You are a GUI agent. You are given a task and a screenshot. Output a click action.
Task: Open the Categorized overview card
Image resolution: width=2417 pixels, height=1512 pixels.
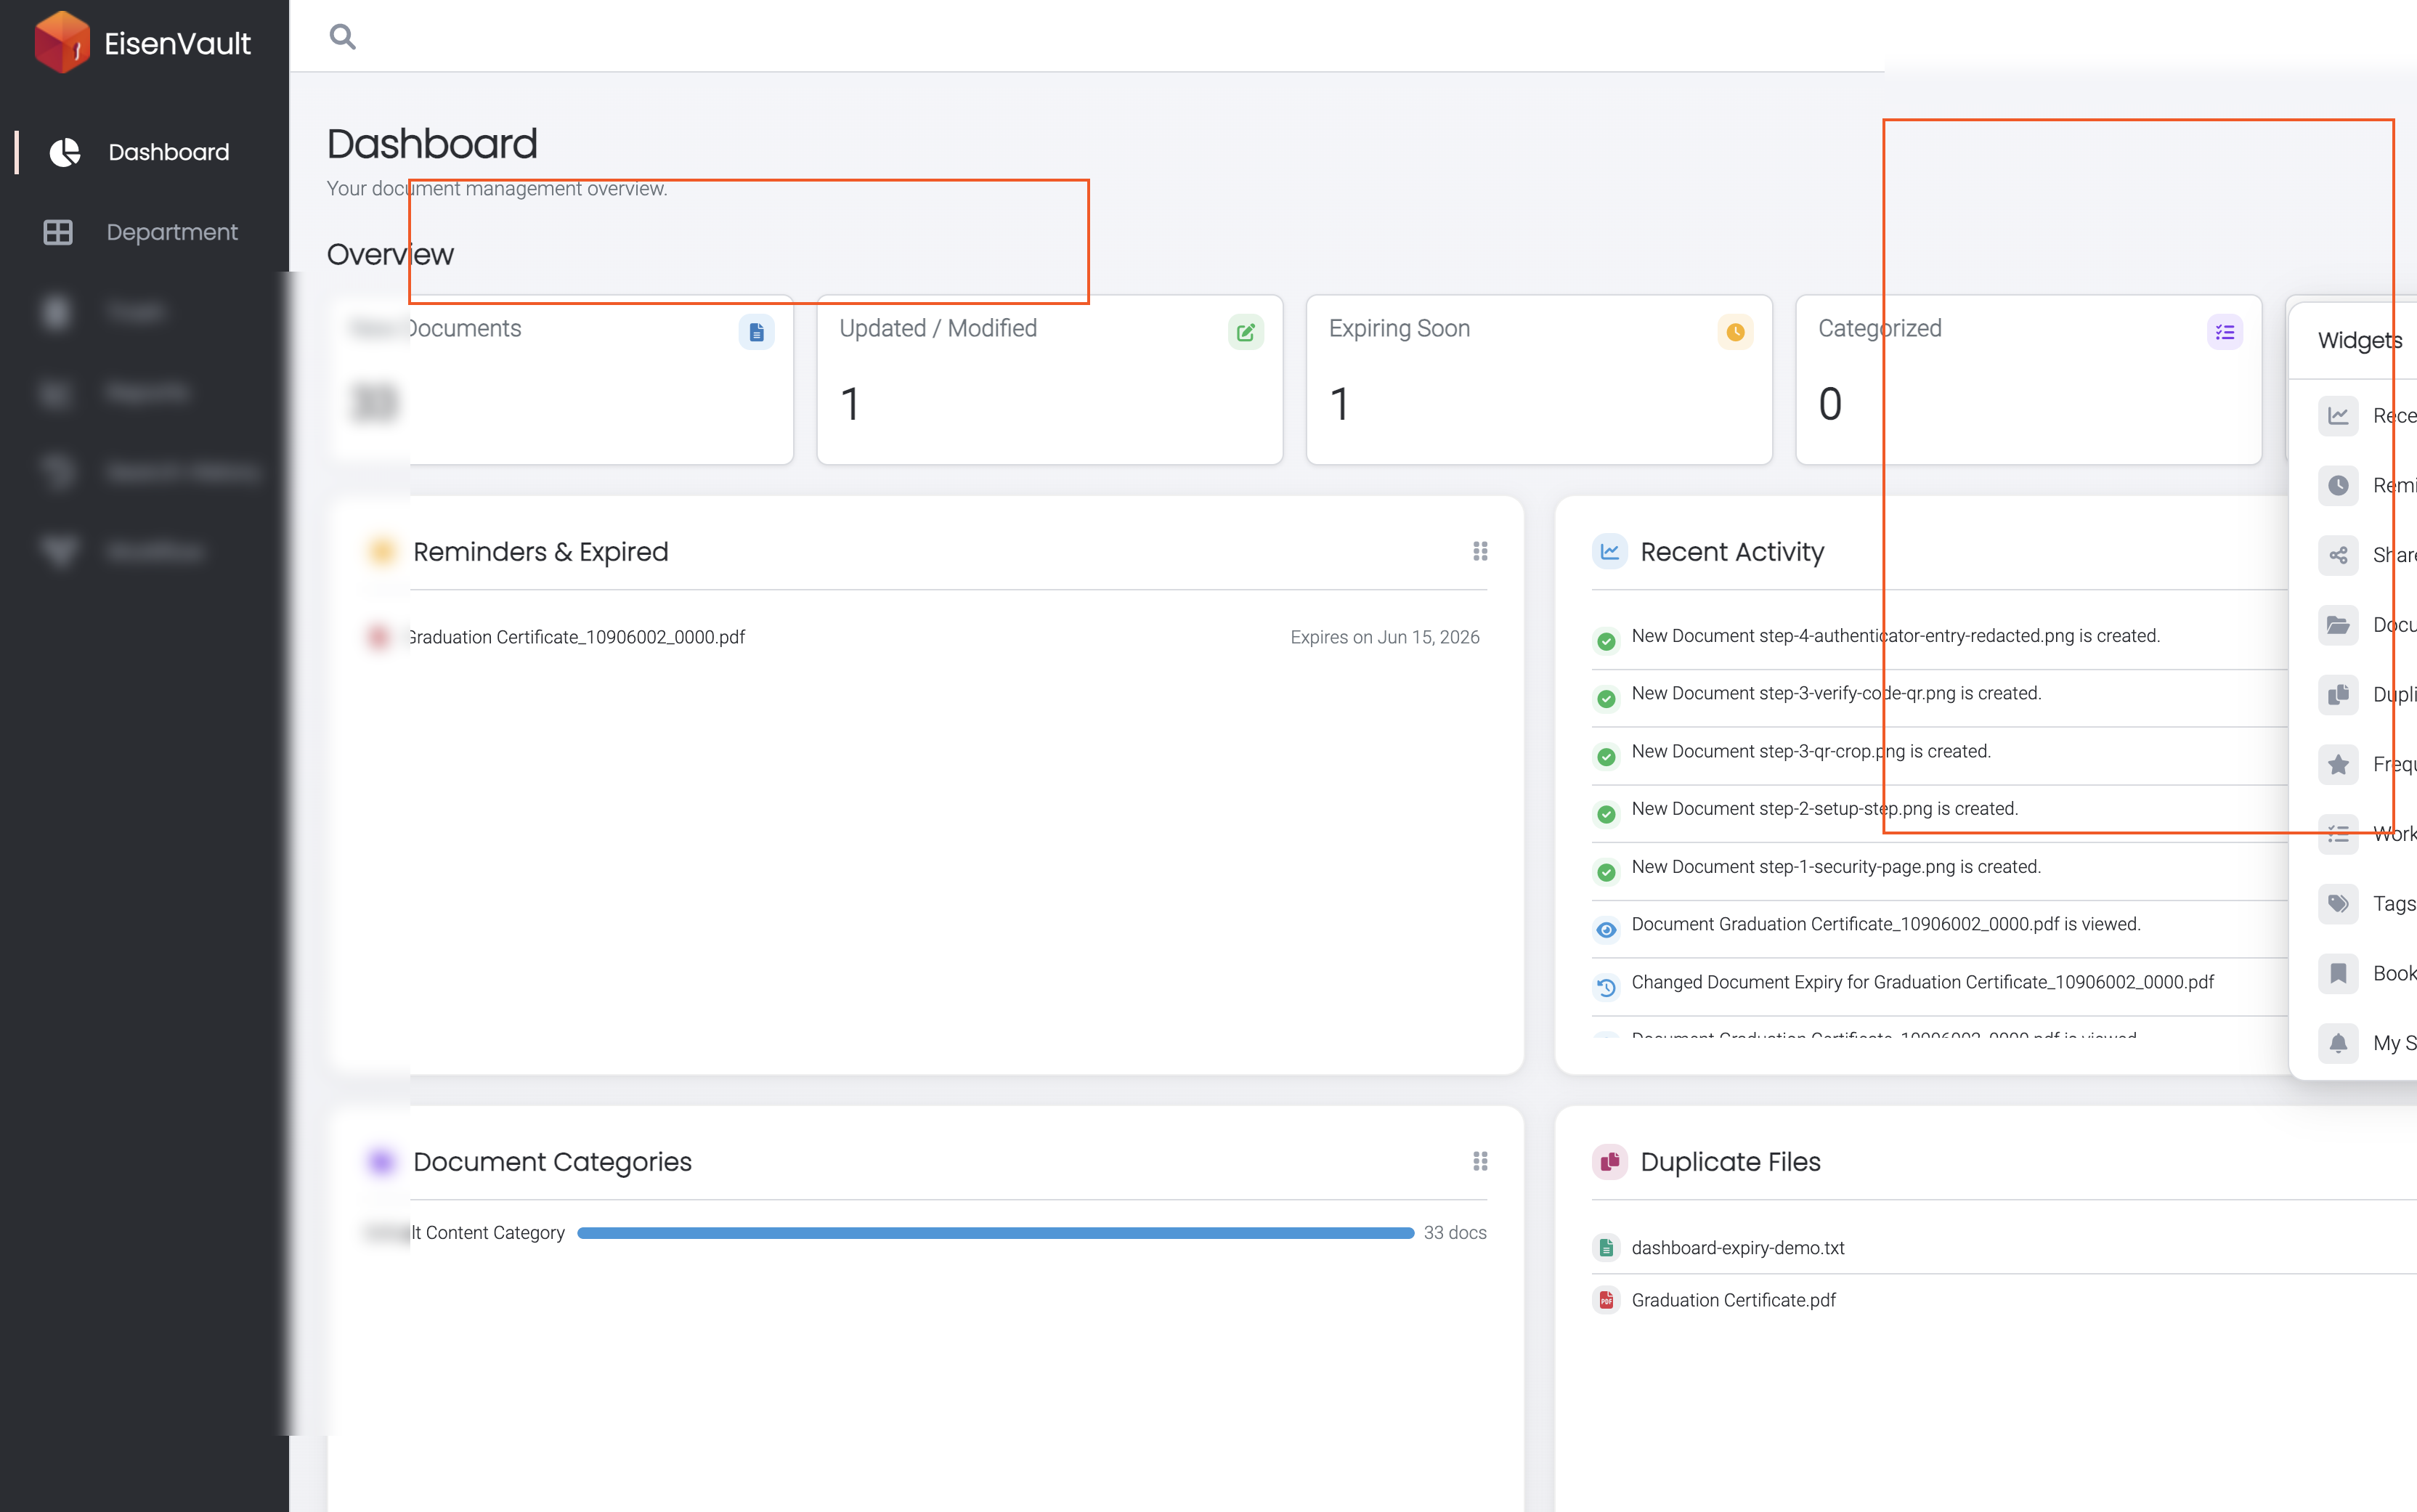point(2028,379)
